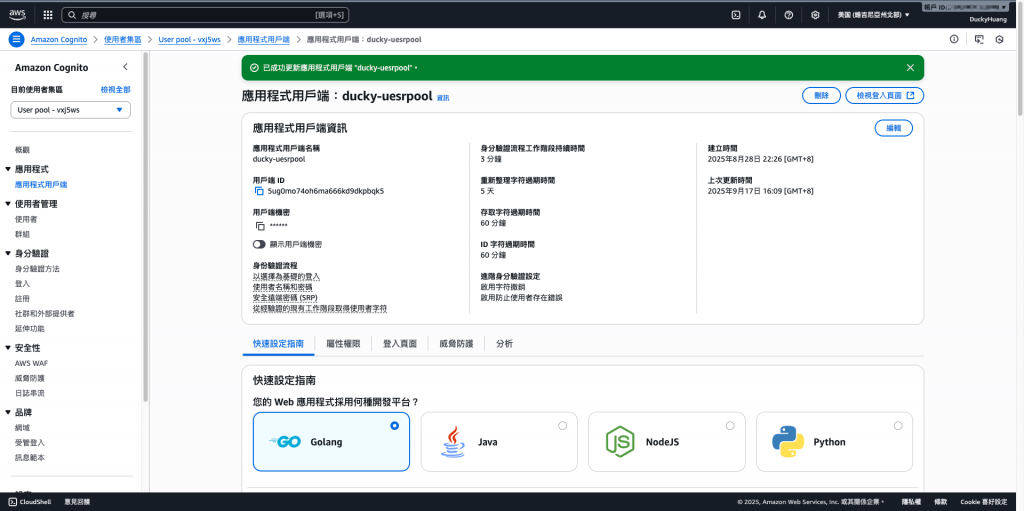This screenshot has width=1024, height=511.
Task: Open 群組 in the sidebar
Action: pyautogui.click(x=22, y=234)
